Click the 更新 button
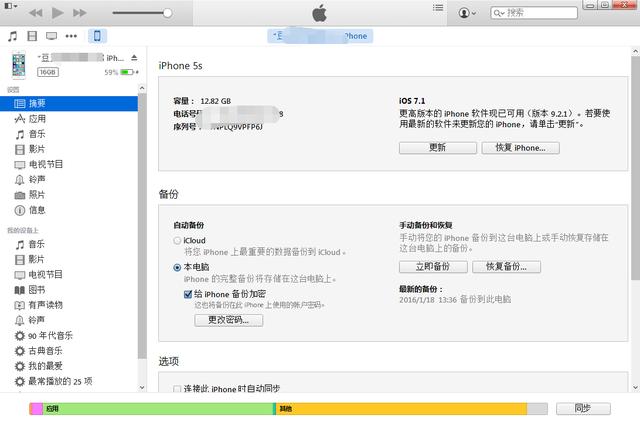Image resolution: width=640 pixels, height=425 pixels. tap(438, 148)
